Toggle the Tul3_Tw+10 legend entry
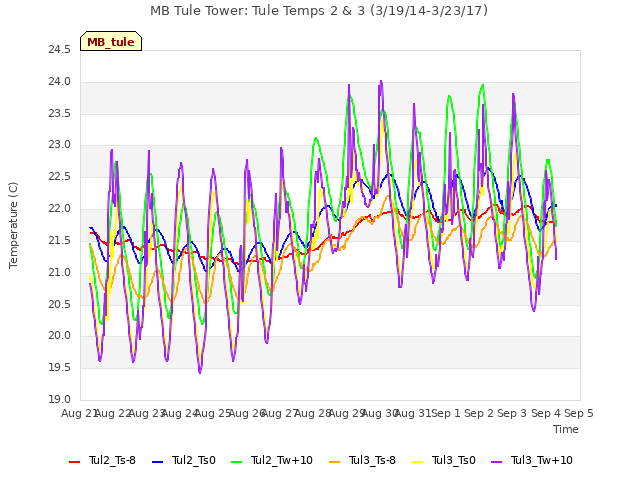 point(532,460)
